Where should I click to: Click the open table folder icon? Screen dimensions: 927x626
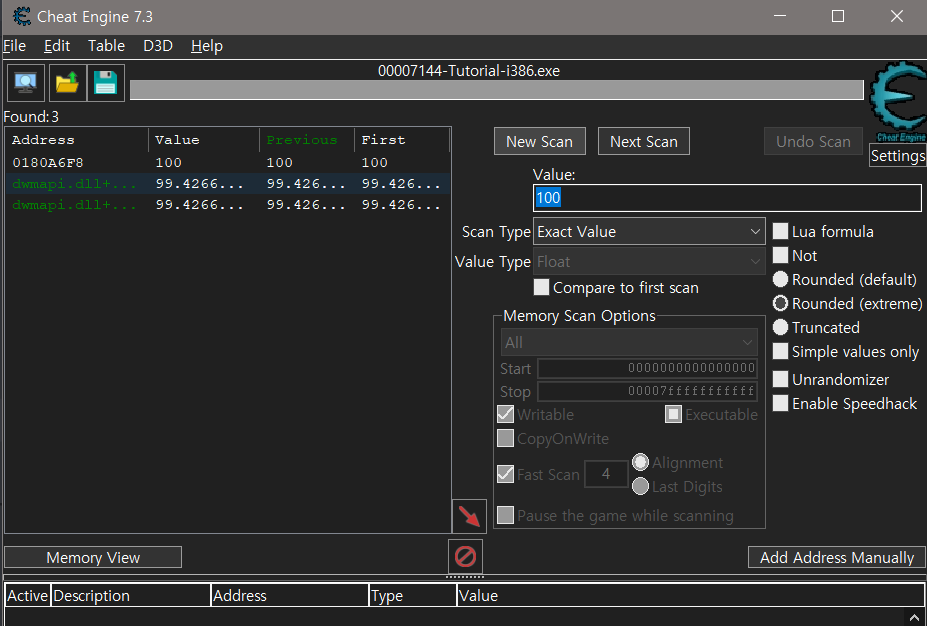(66, 82)
